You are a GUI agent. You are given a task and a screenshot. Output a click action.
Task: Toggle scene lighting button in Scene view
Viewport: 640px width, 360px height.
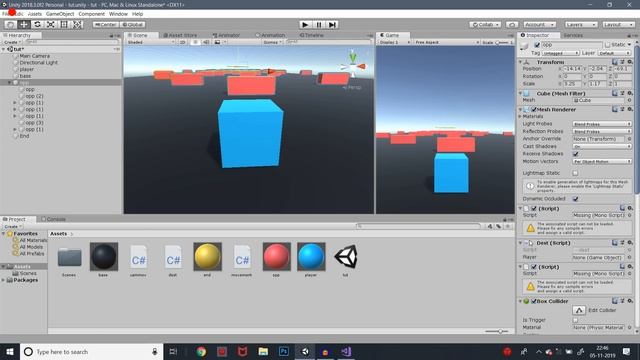point(195,42)
